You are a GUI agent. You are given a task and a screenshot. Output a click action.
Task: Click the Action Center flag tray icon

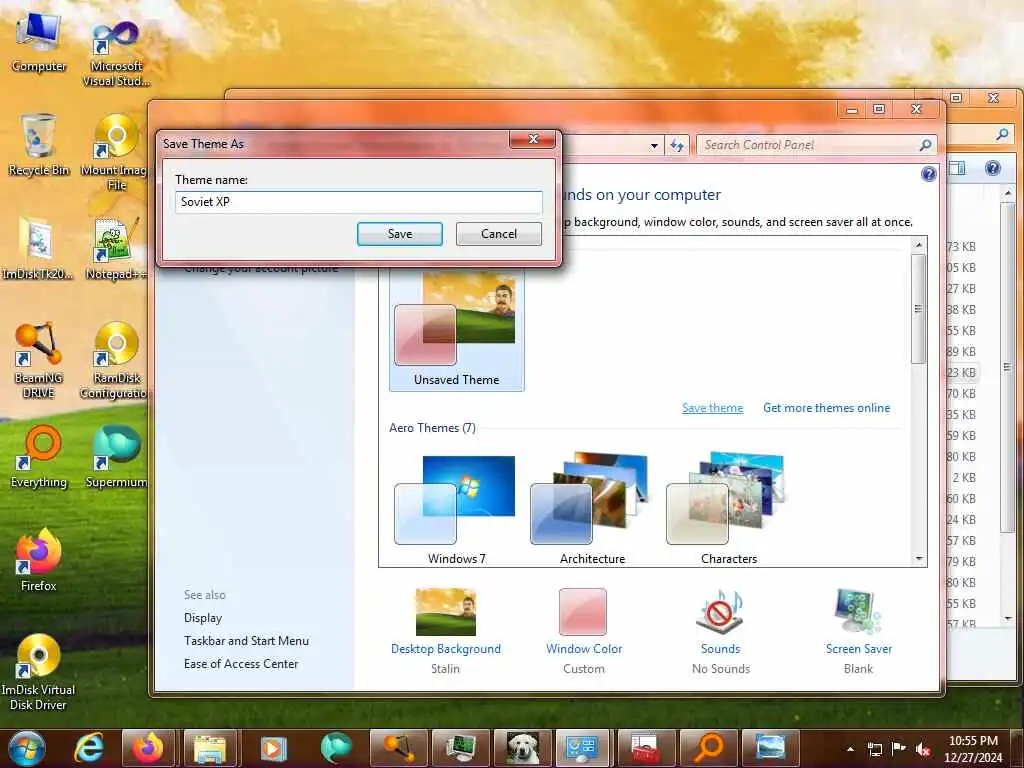[899, 749]
